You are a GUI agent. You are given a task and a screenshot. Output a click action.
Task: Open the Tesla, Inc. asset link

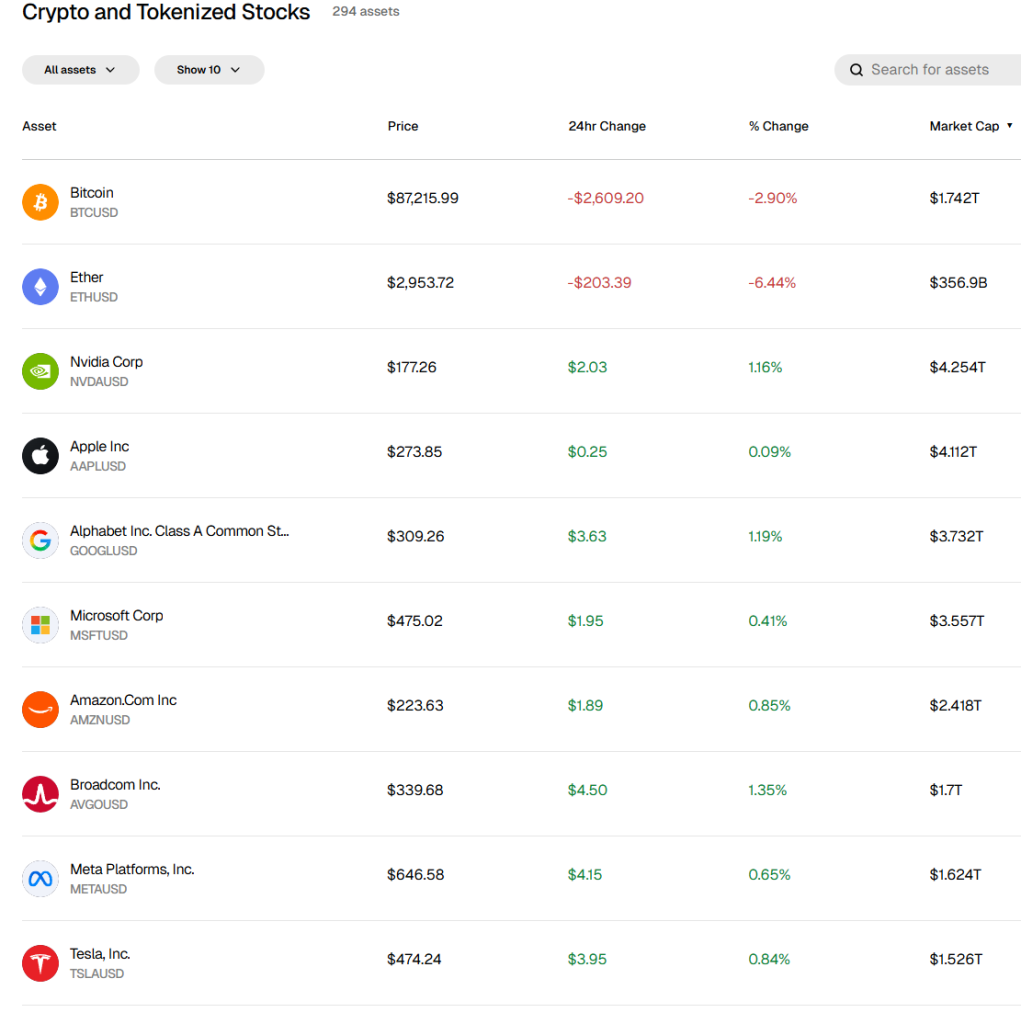click(x=100, y=954)
